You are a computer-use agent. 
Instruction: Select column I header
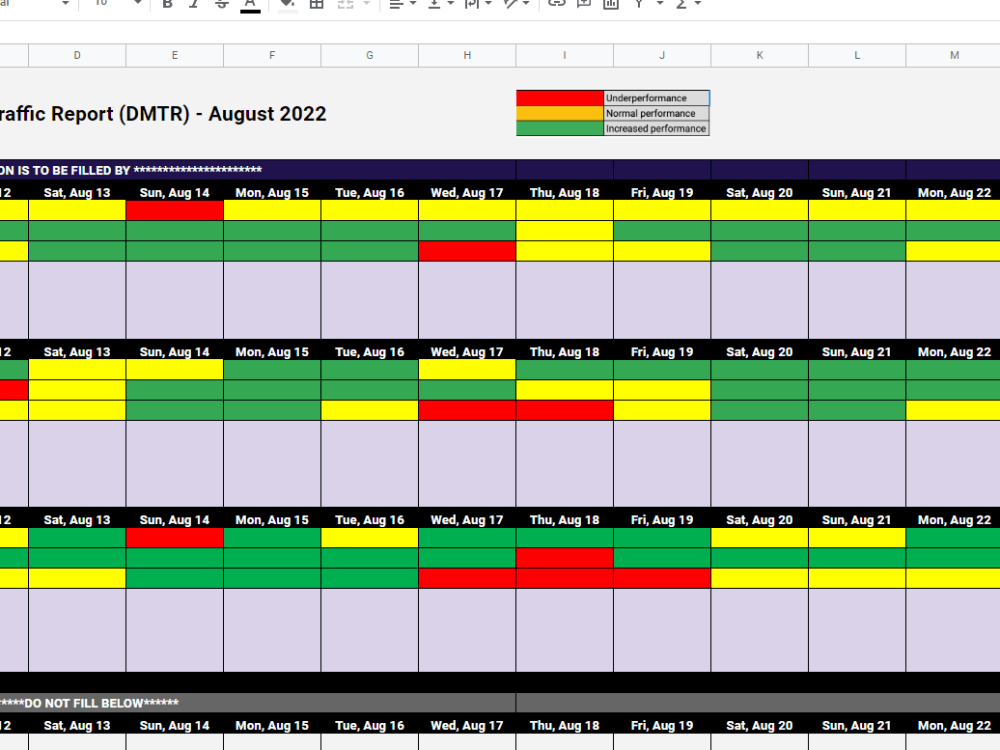pos(564,55)
